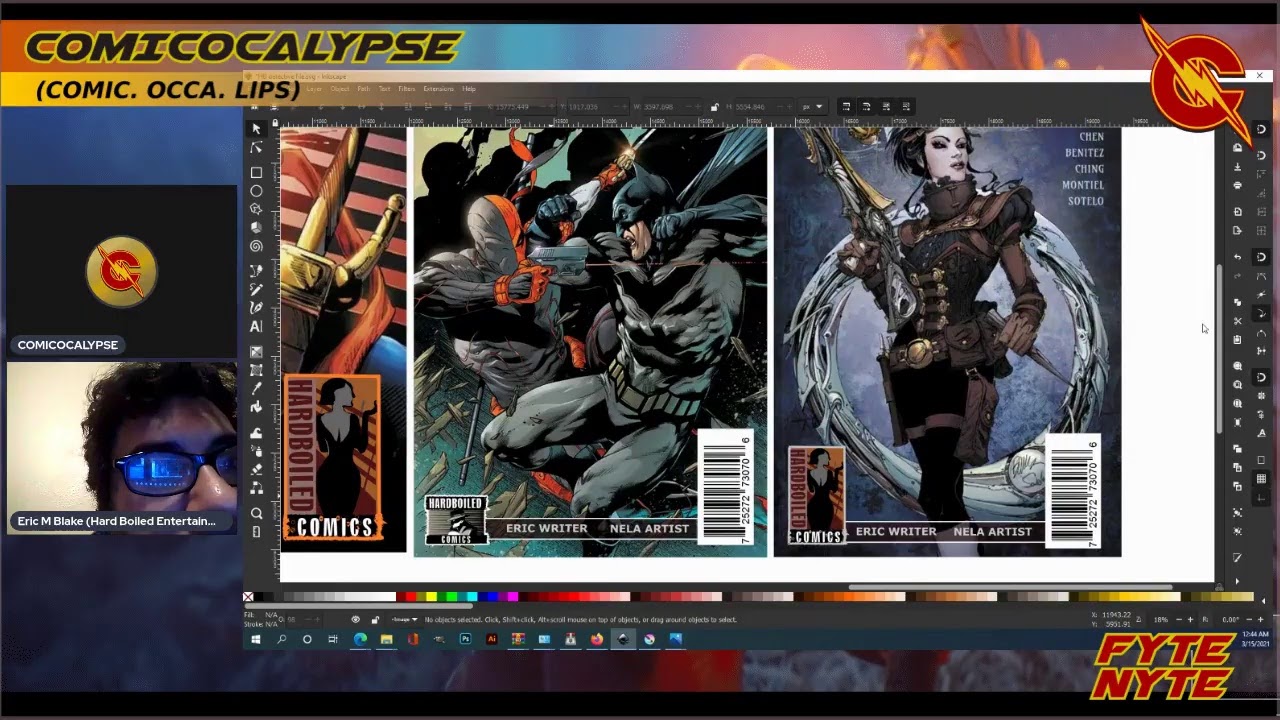
Task: Activate the Spiral tool
Action: click(256, 246)
